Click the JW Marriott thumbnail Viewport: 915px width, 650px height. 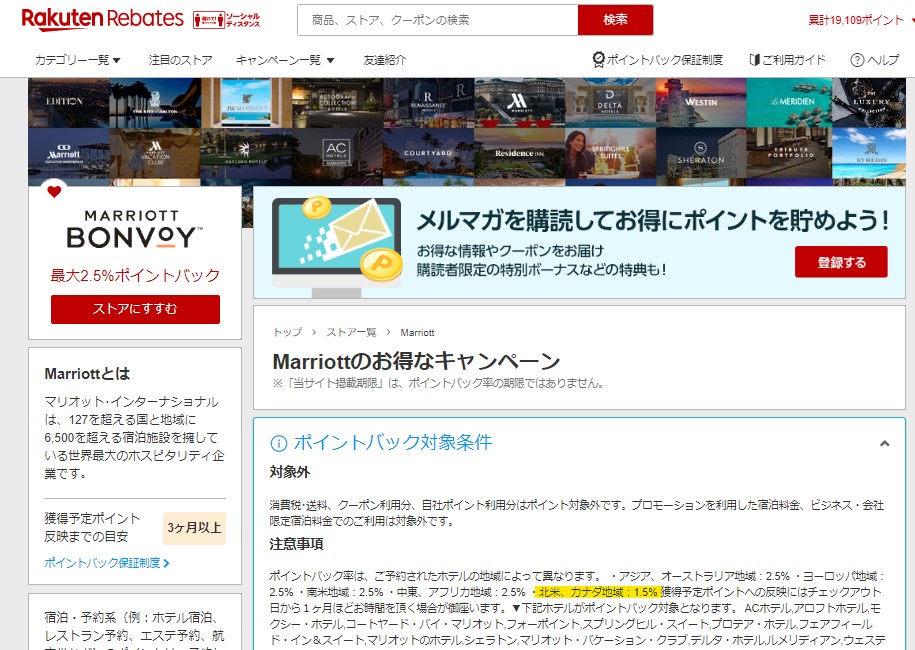(246, 103)
